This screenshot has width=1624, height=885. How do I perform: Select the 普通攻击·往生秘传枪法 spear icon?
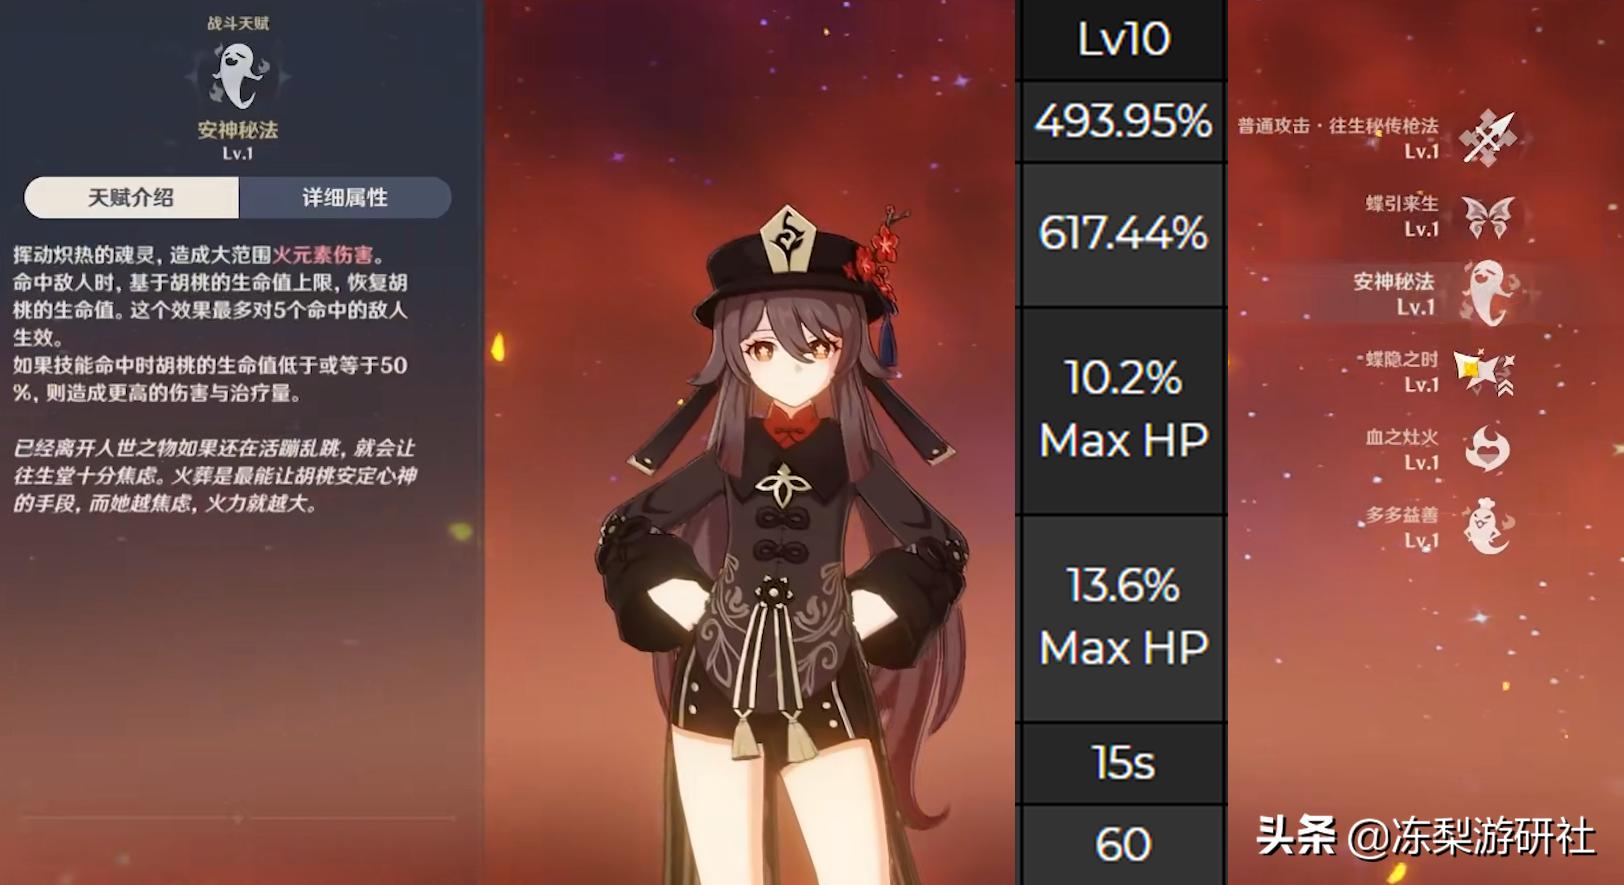1487,138
